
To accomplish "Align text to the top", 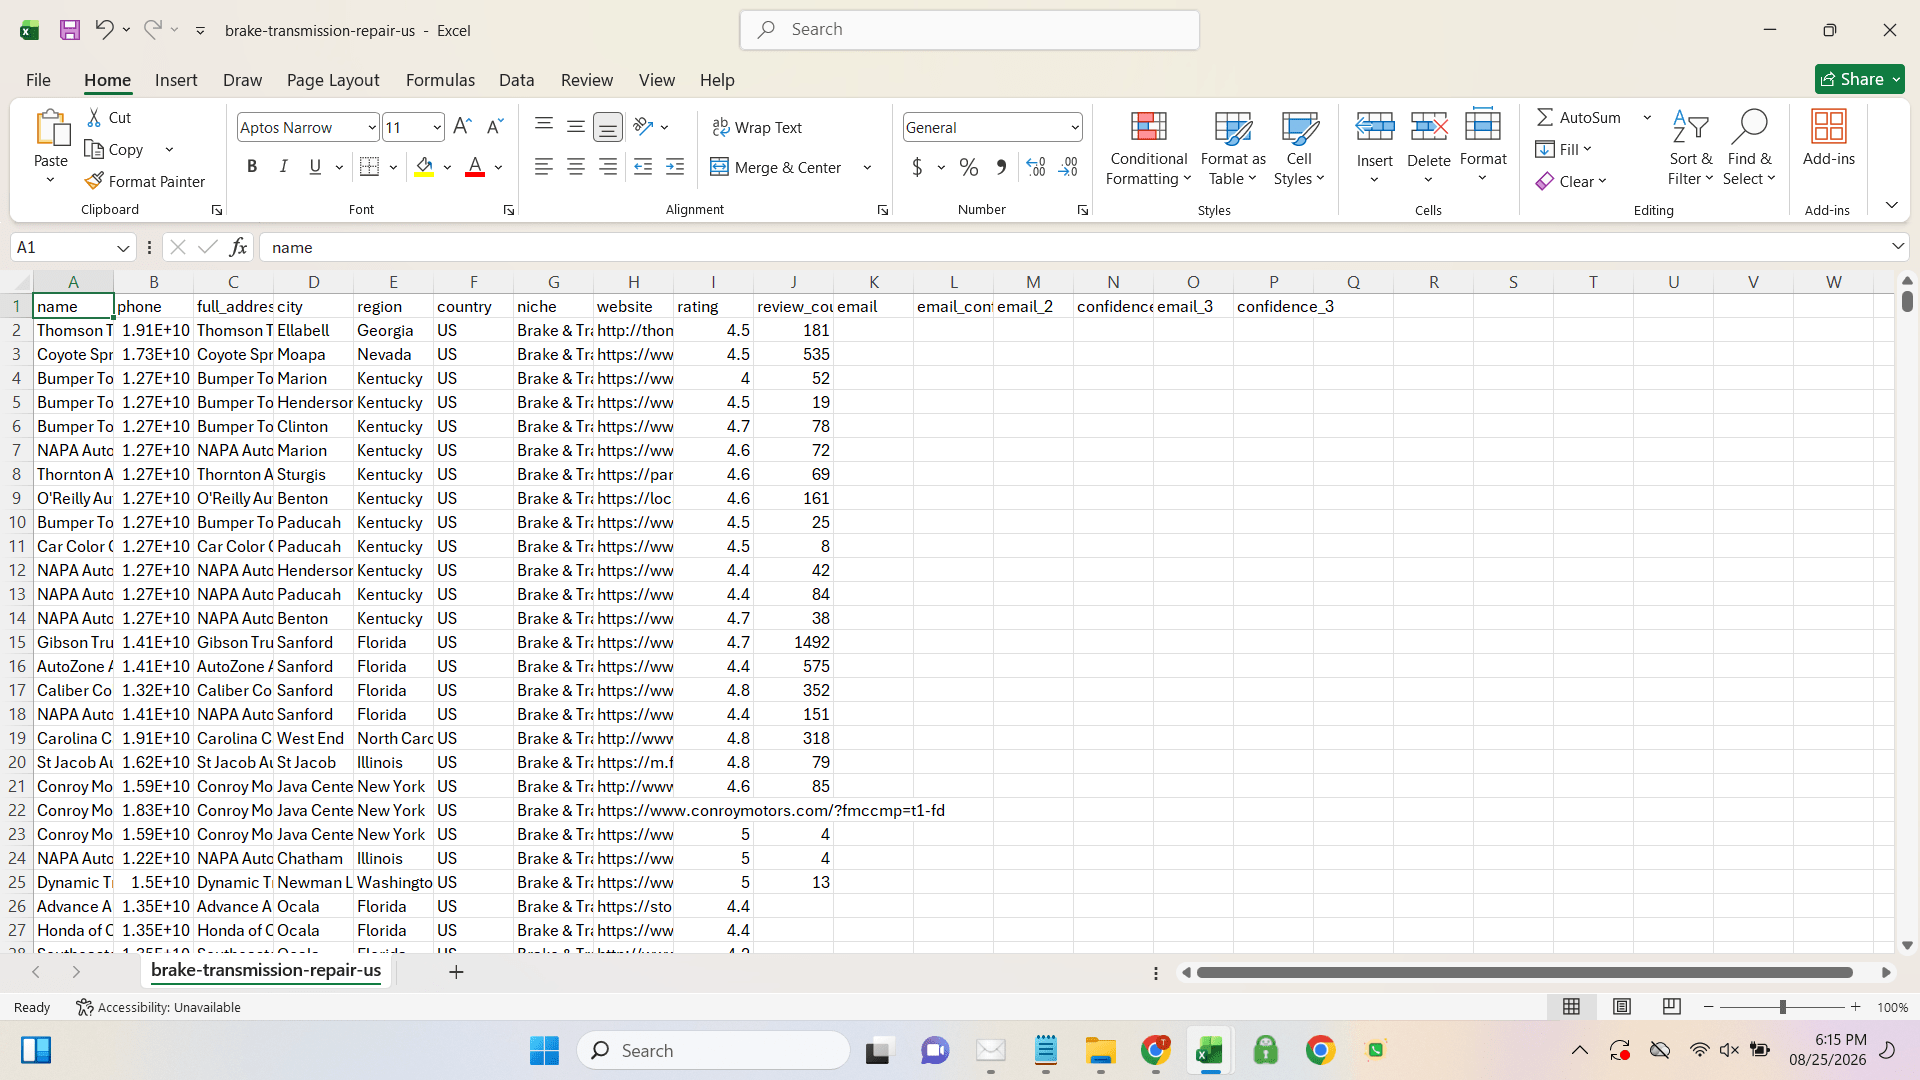I will (544, 125).
